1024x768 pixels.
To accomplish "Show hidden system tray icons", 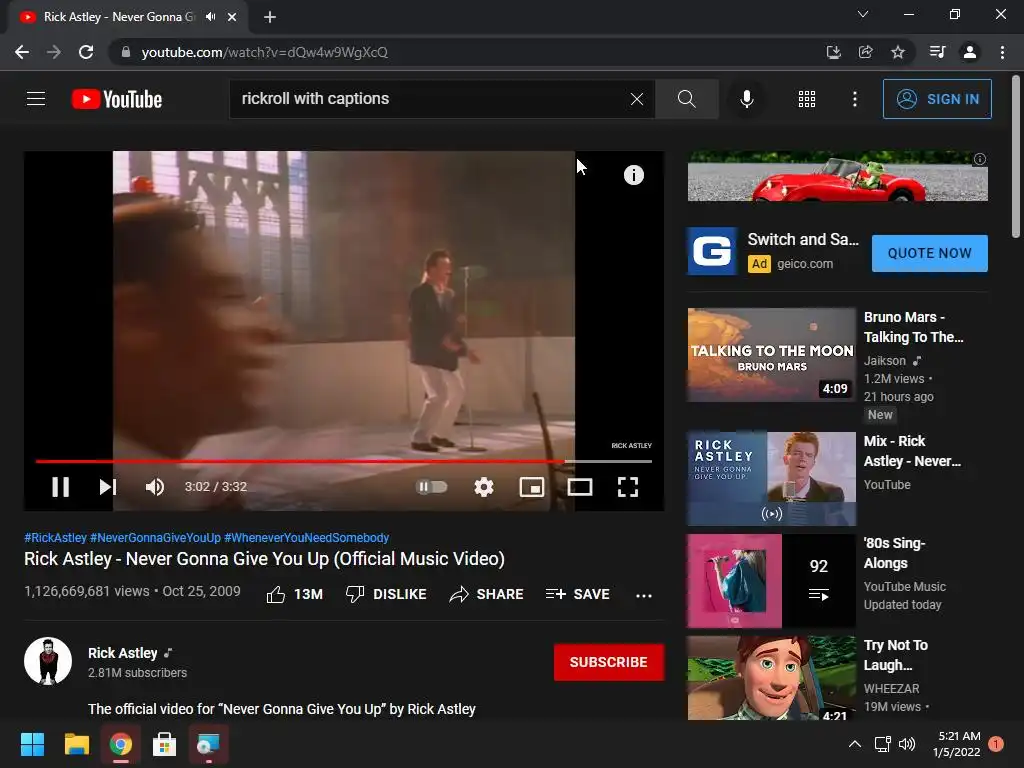I will [854, 744].
